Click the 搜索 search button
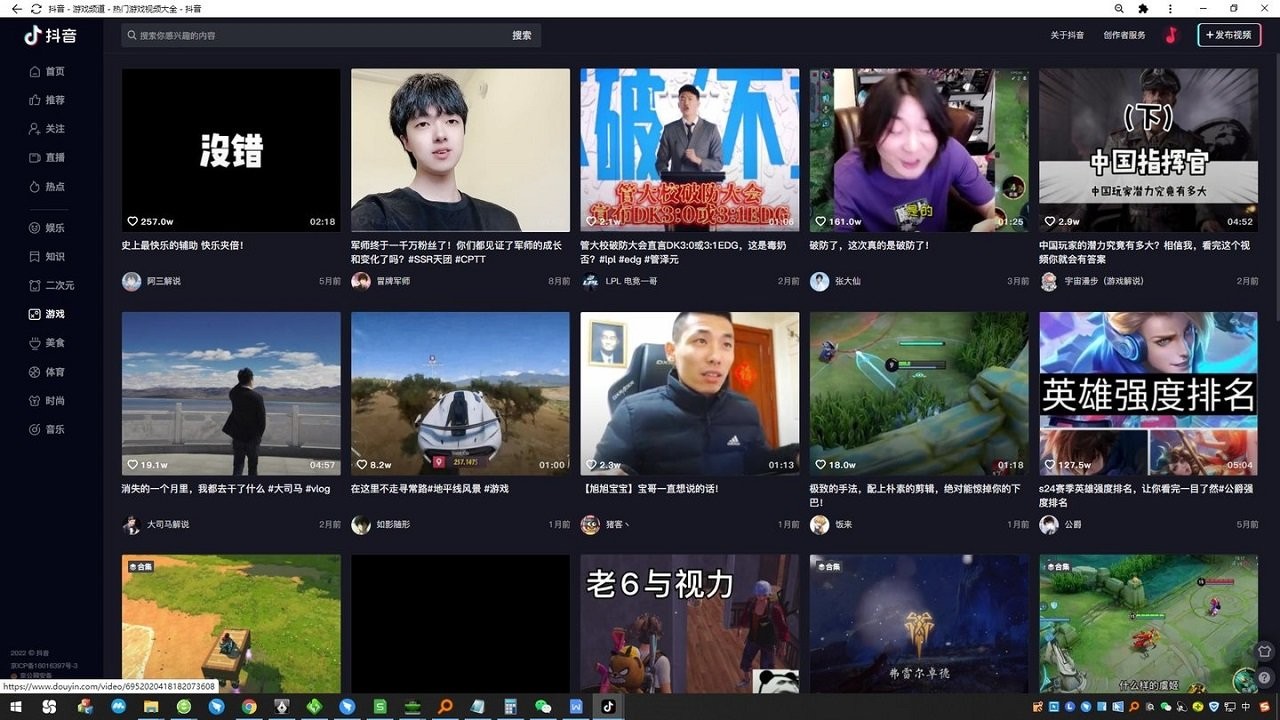1280x720 pixels. [x=522, y=35]
